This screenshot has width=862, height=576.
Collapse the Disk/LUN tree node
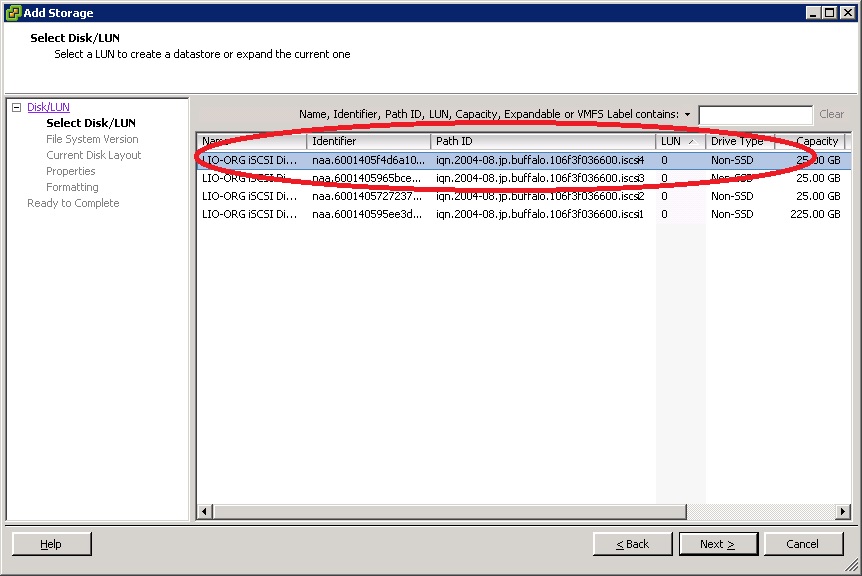(16, 107)
